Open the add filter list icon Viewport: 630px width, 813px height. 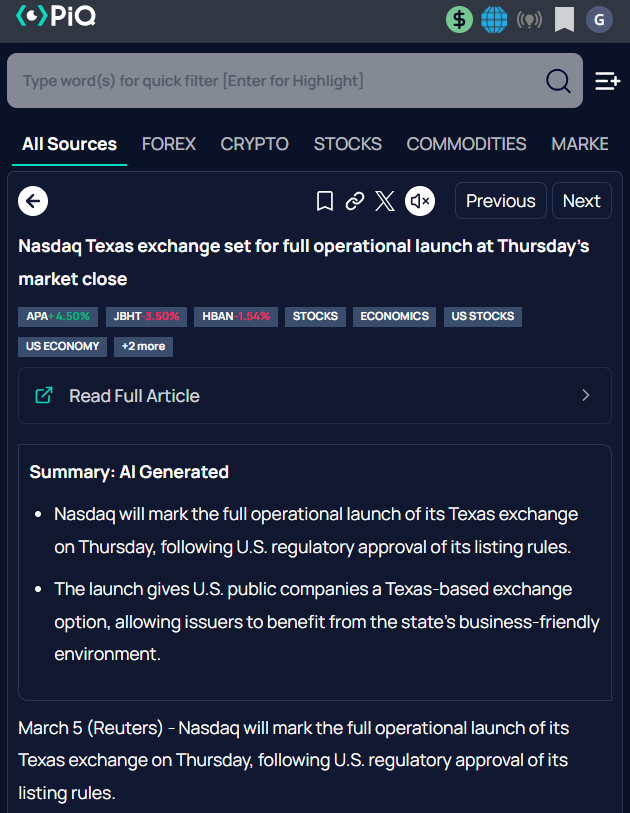(607, 81)
